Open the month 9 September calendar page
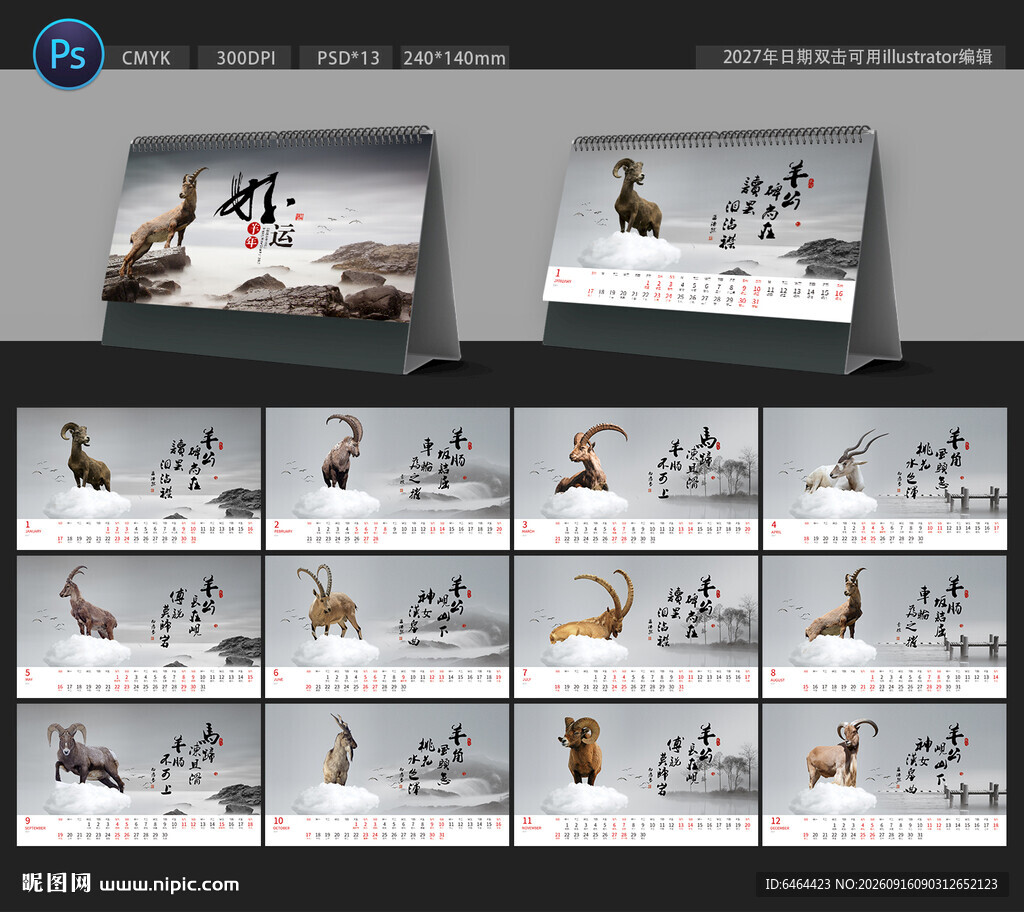This screenshot has height=912, width=1024. 138,775
